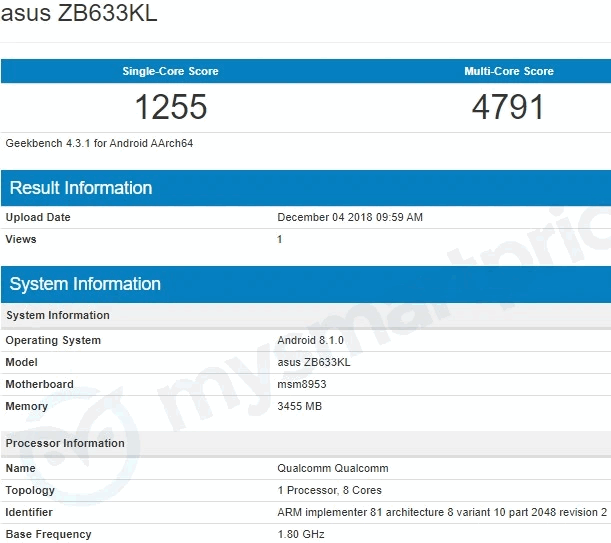The height and width of the screenshot is (543, 611).
Task: Click the processor Name label
Action: click(20, 468)
